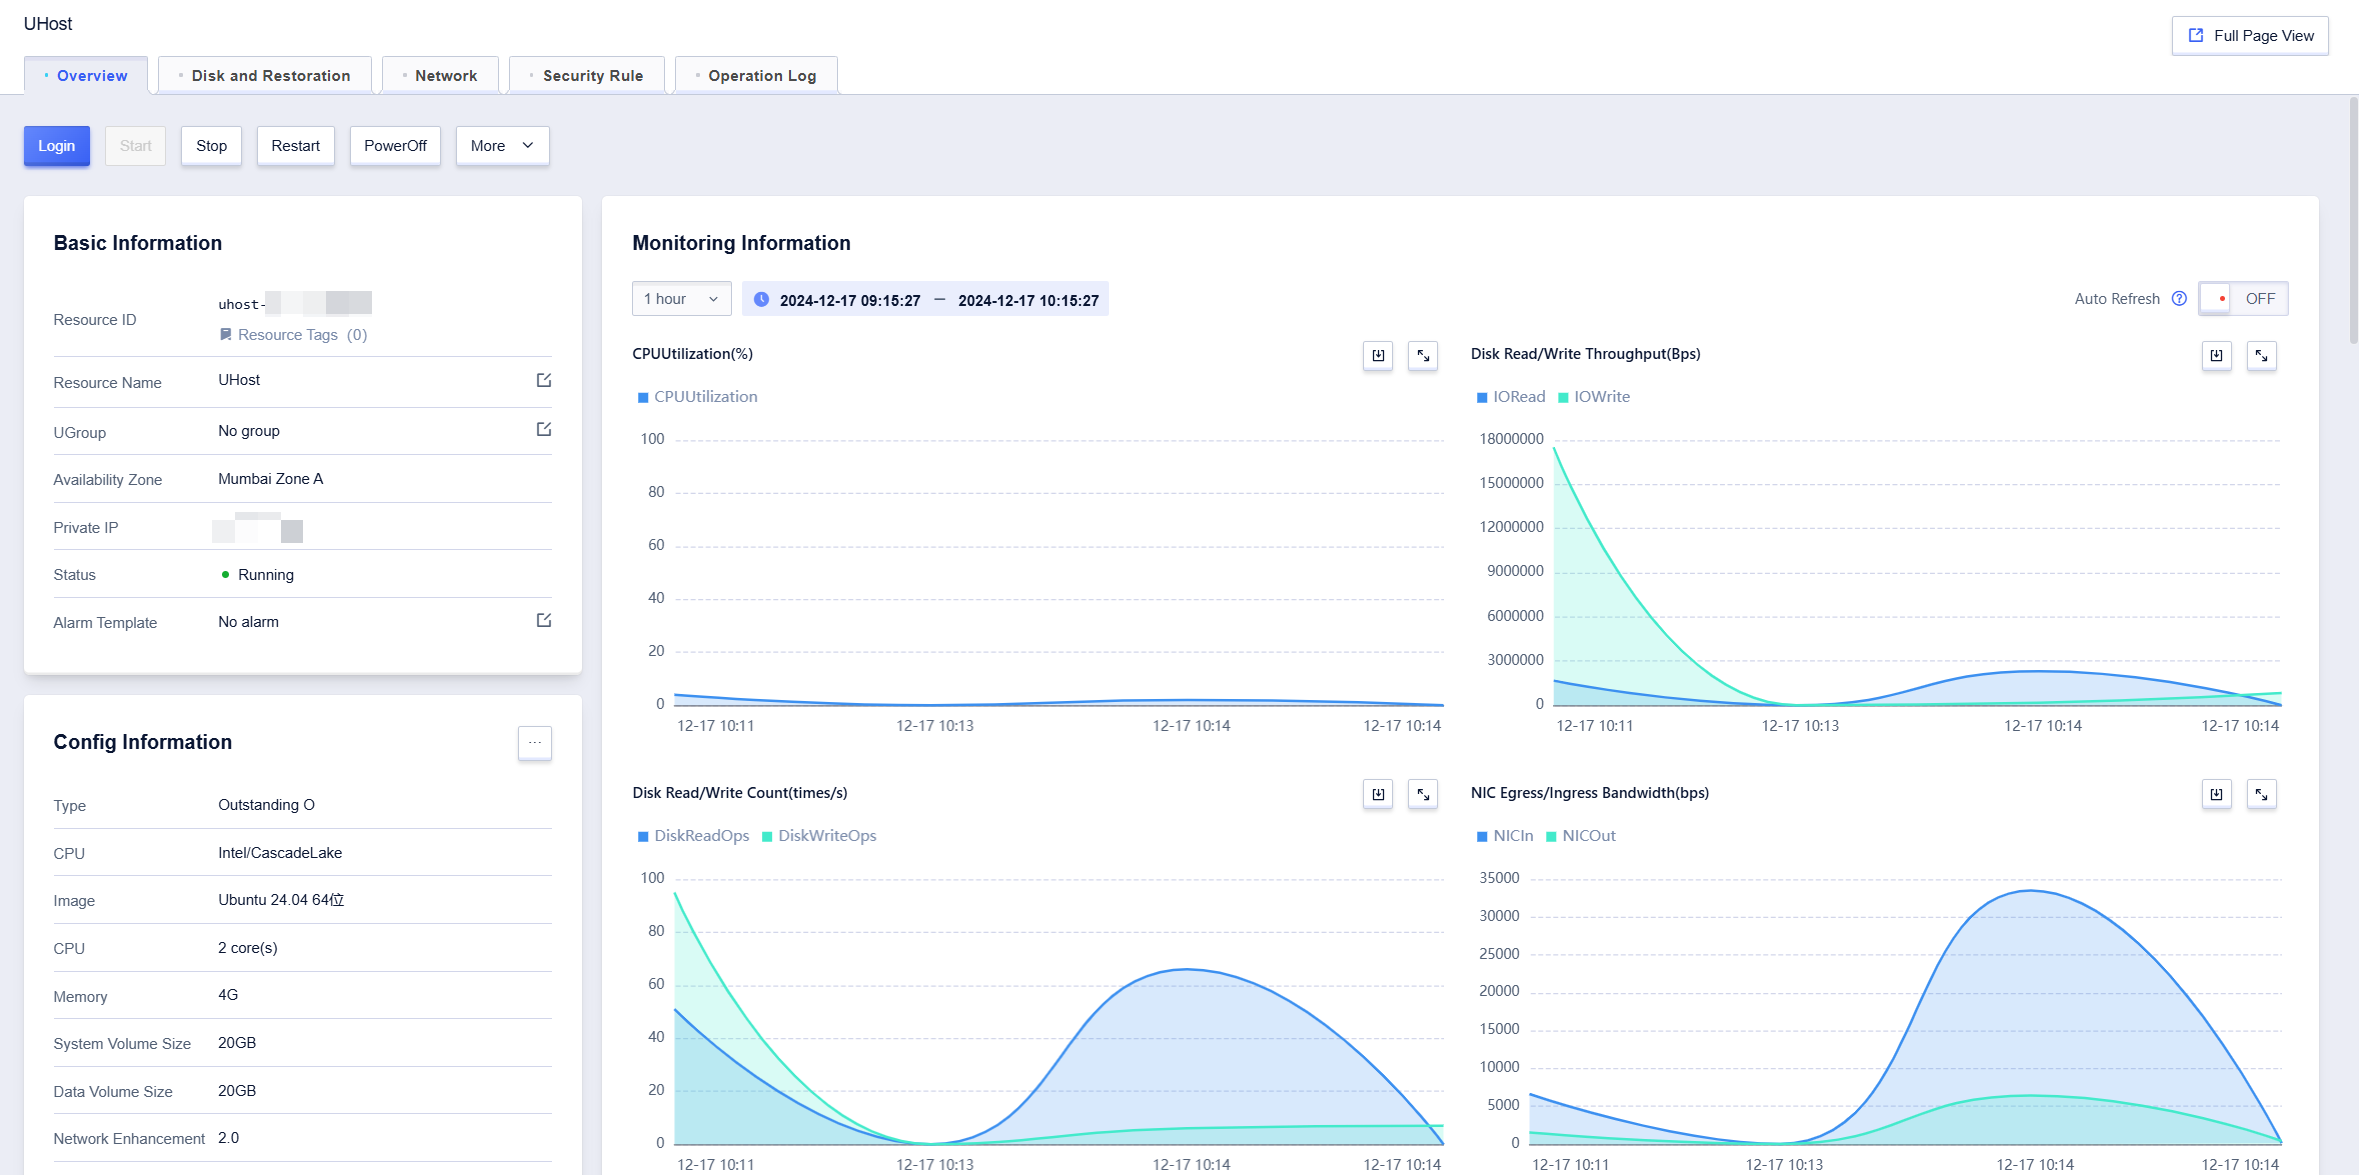
Task: Download the CPUUtilization chart data
Action: tap(1378, 356)
